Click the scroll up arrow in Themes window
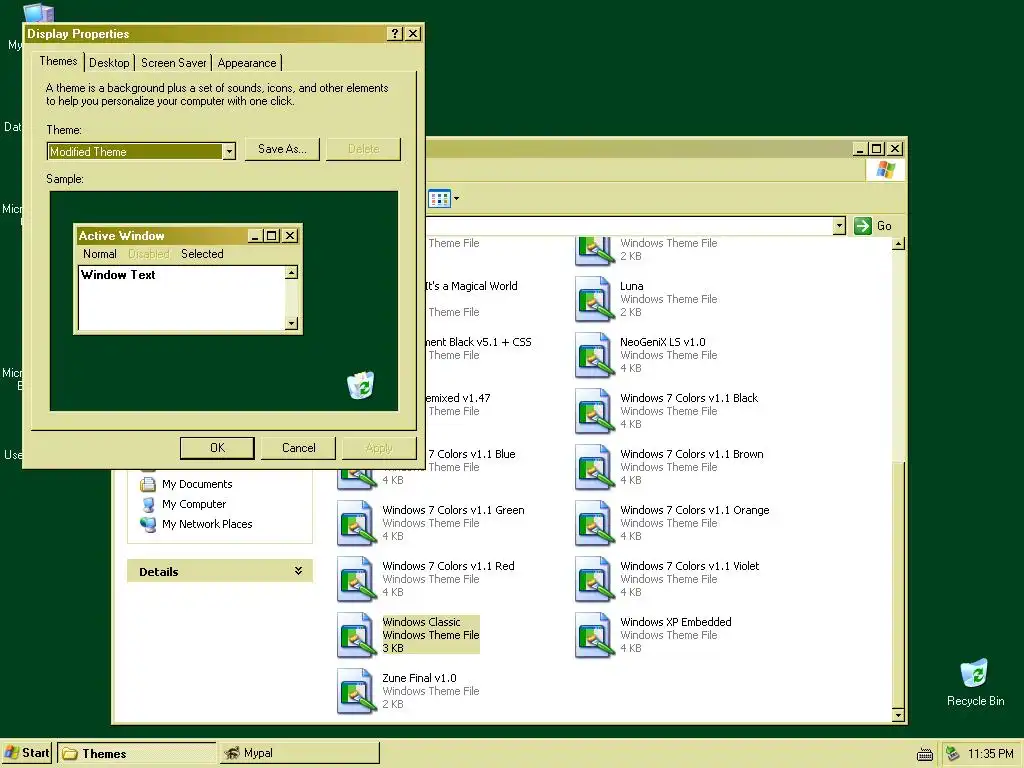1024x768 pixels. pos(899,244)
